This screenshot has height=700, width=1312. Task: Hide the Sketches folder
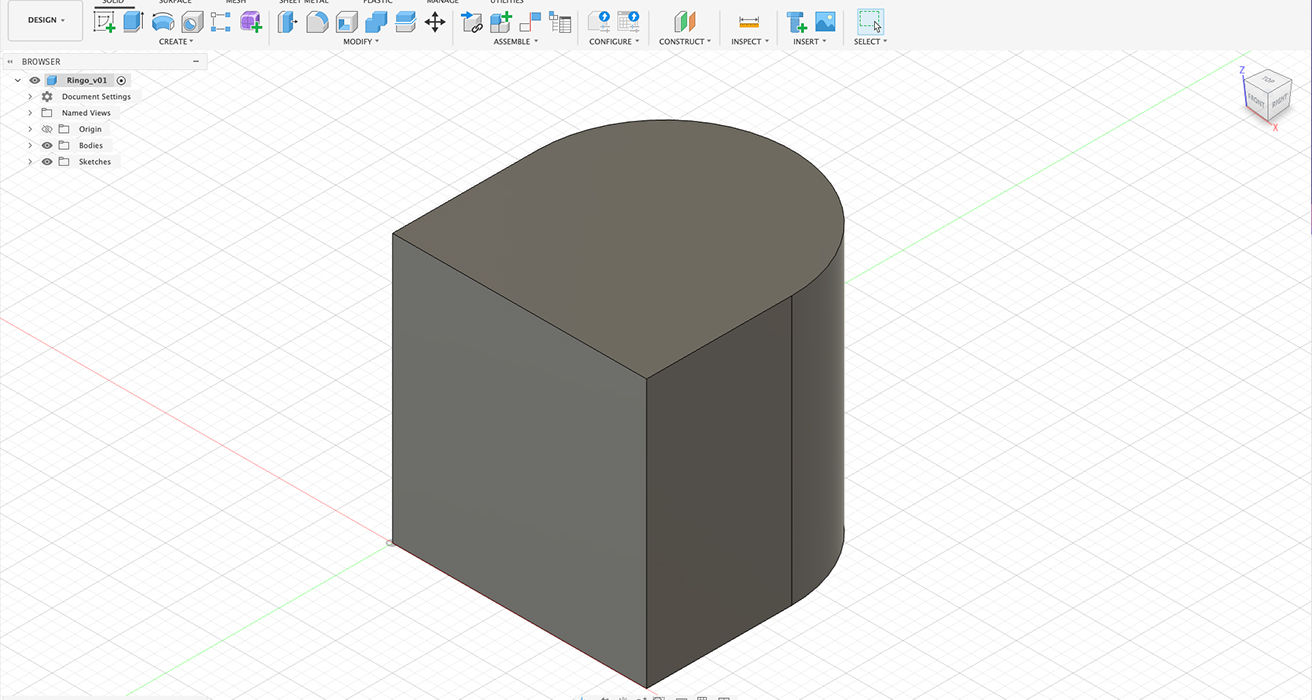coord(47,161)
